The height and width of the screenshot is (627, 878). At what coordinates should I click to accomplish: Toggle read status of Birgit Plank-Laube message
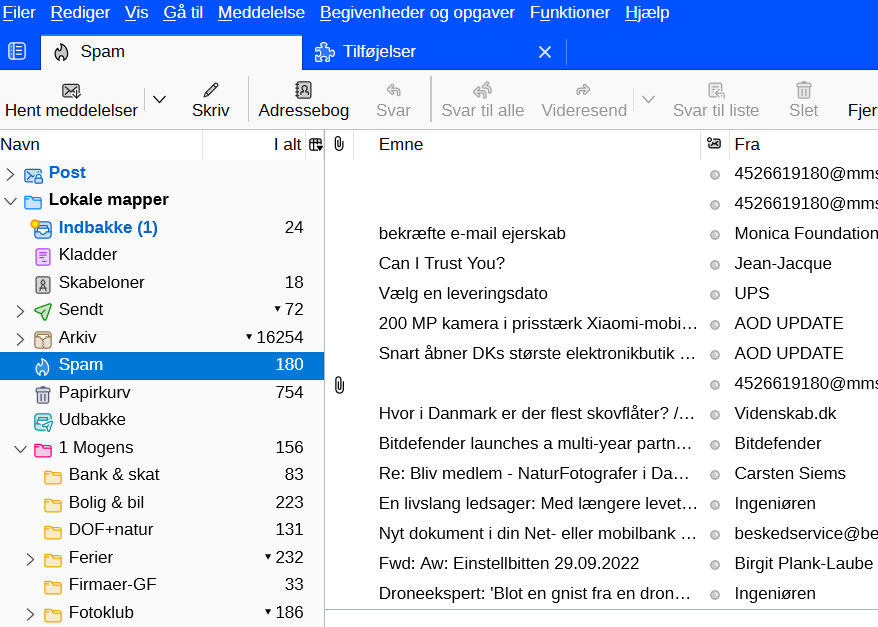coord(714,564)
